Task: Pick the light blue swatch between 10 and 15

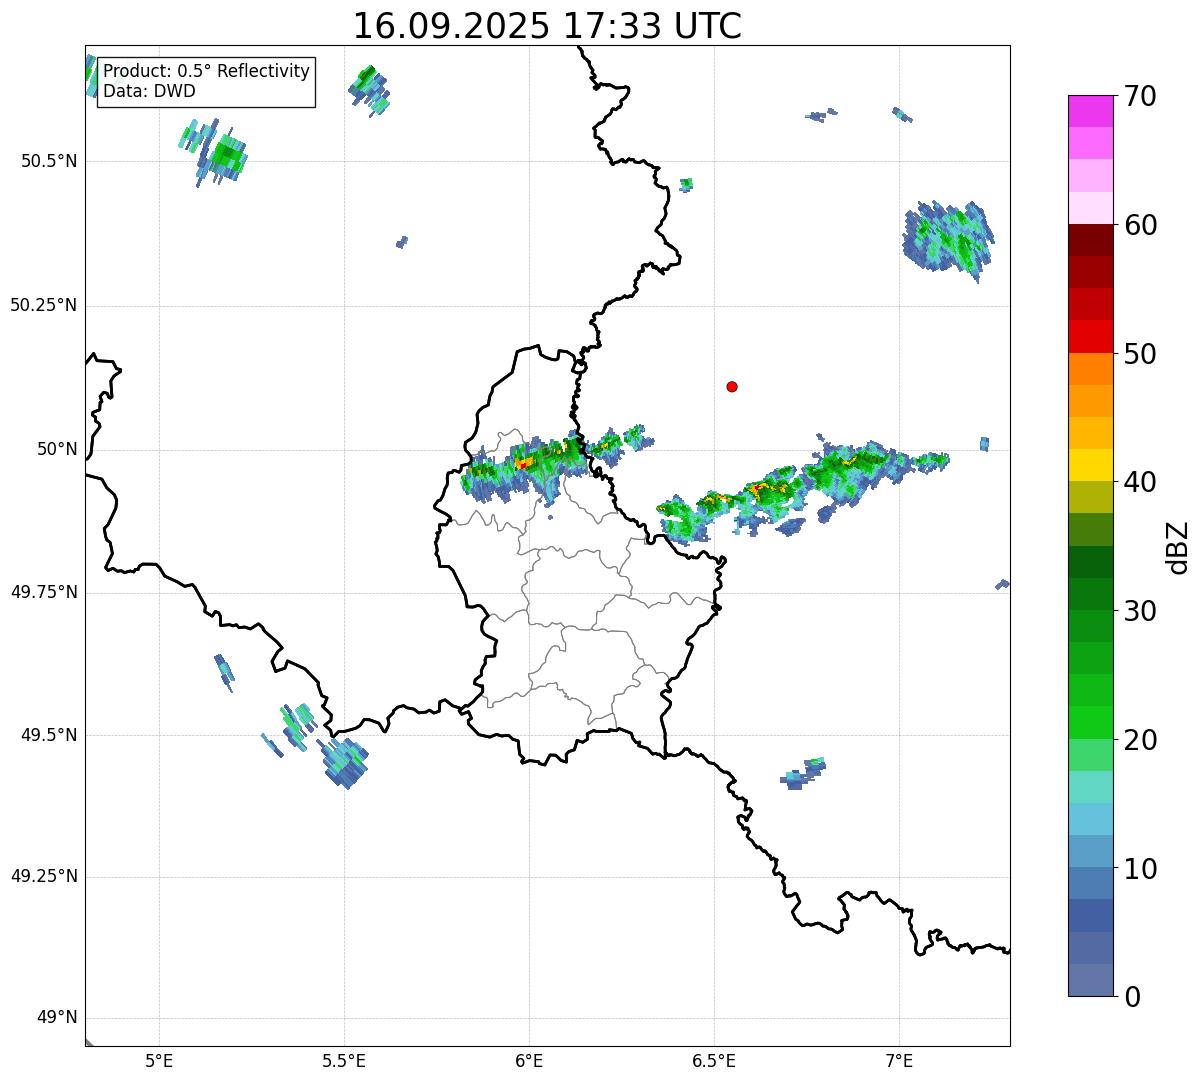Action: (1090, 819)
